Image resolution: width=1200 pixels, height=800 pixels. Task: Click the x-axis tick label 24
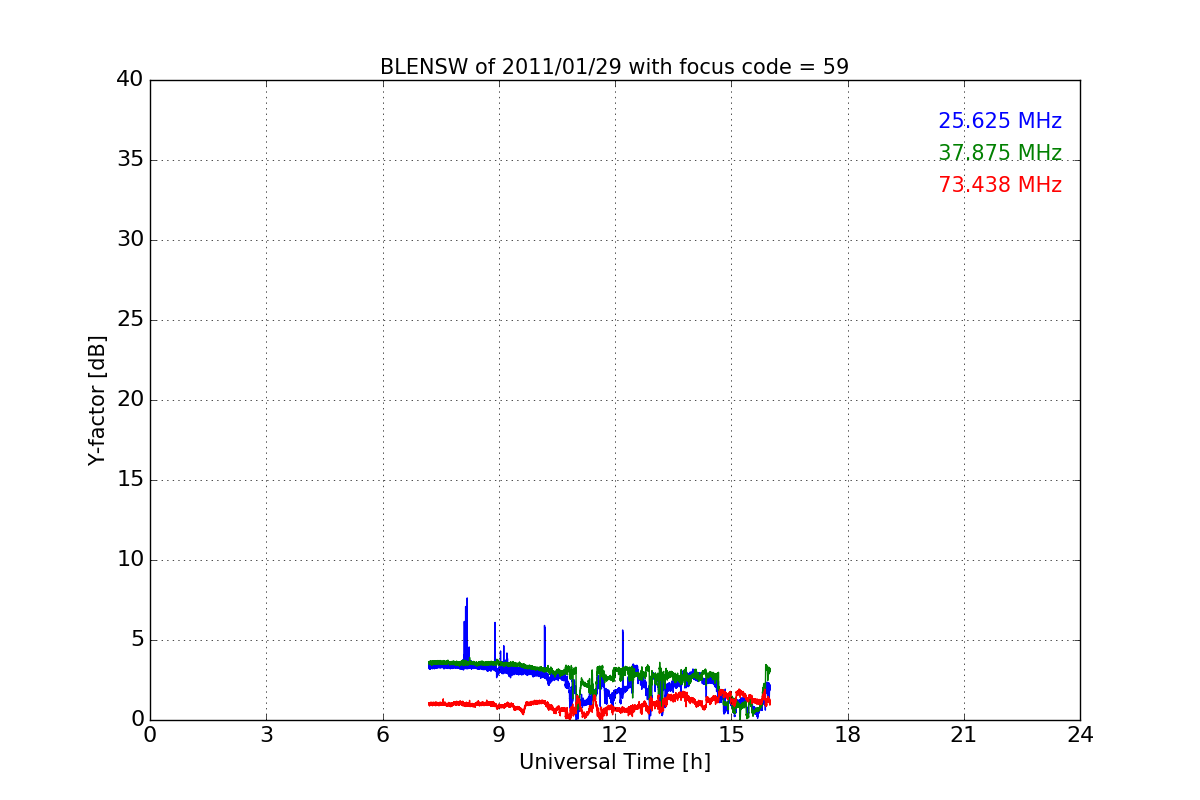click(x=1080, y=735)
